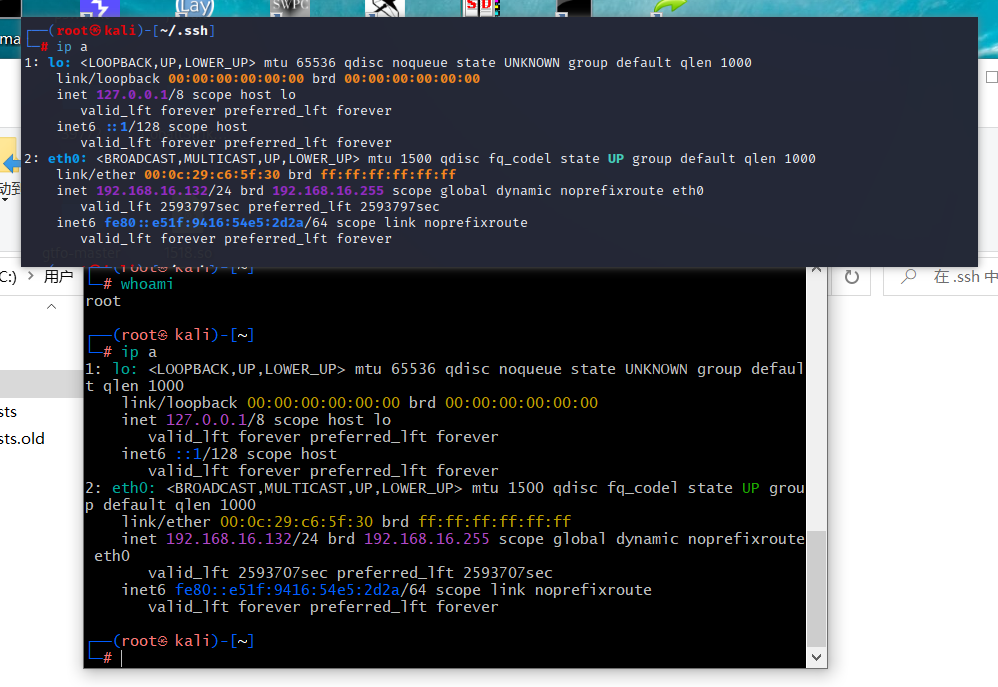
Task: Click "fe80::e51f:9416:54e5:2d2a" in the lower terminal
Action: 288,590
